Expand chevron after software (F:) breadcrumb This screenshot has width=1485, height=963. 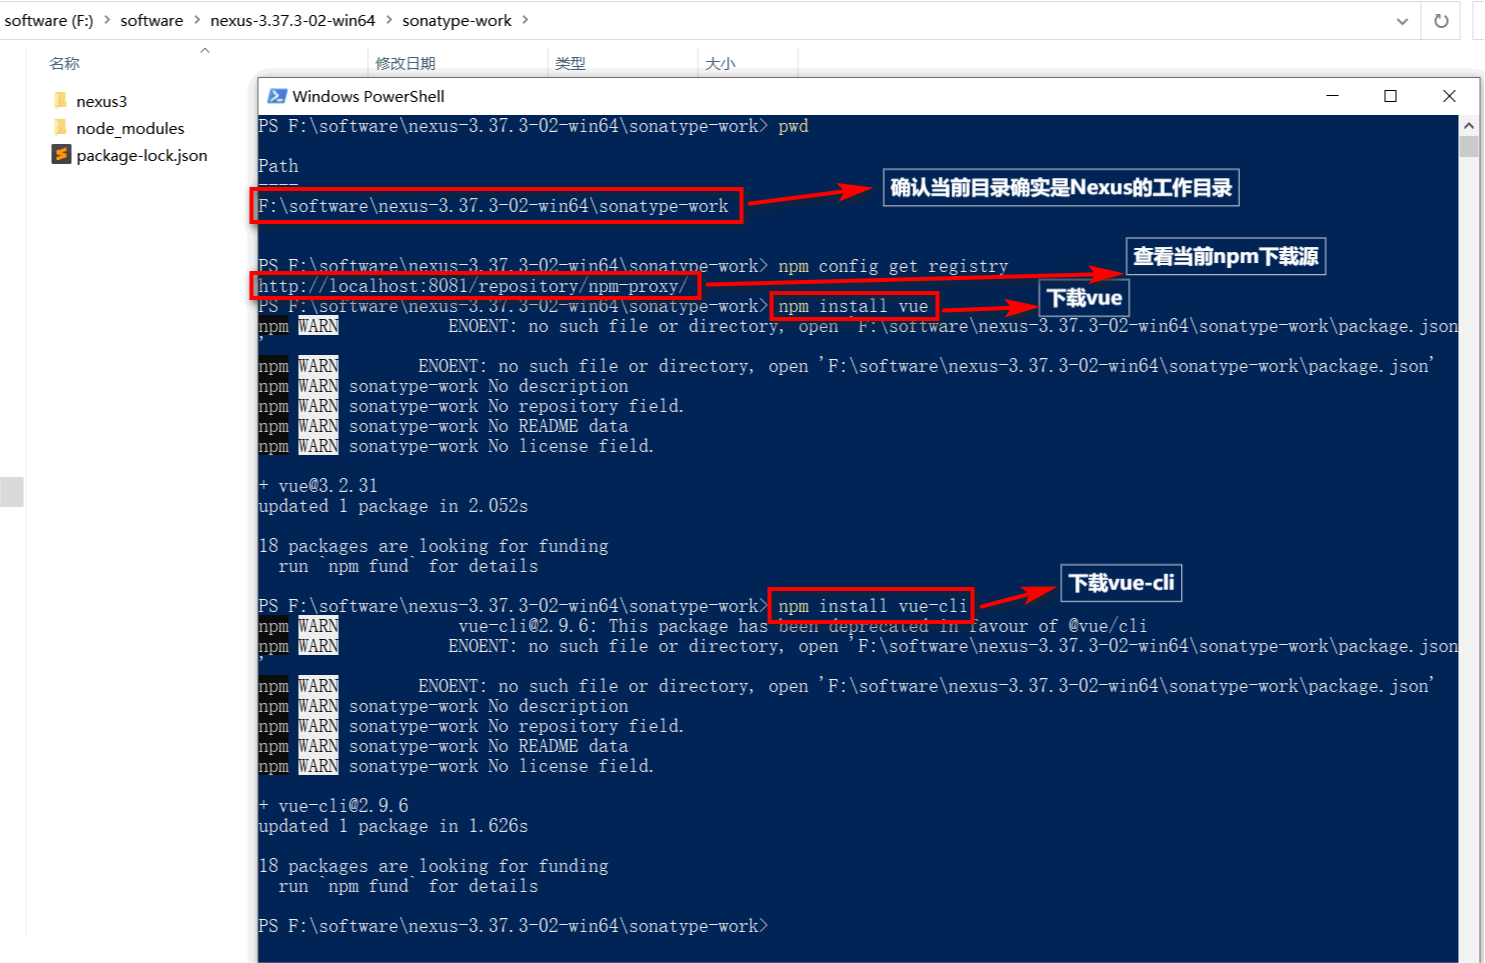click(107, 20)
